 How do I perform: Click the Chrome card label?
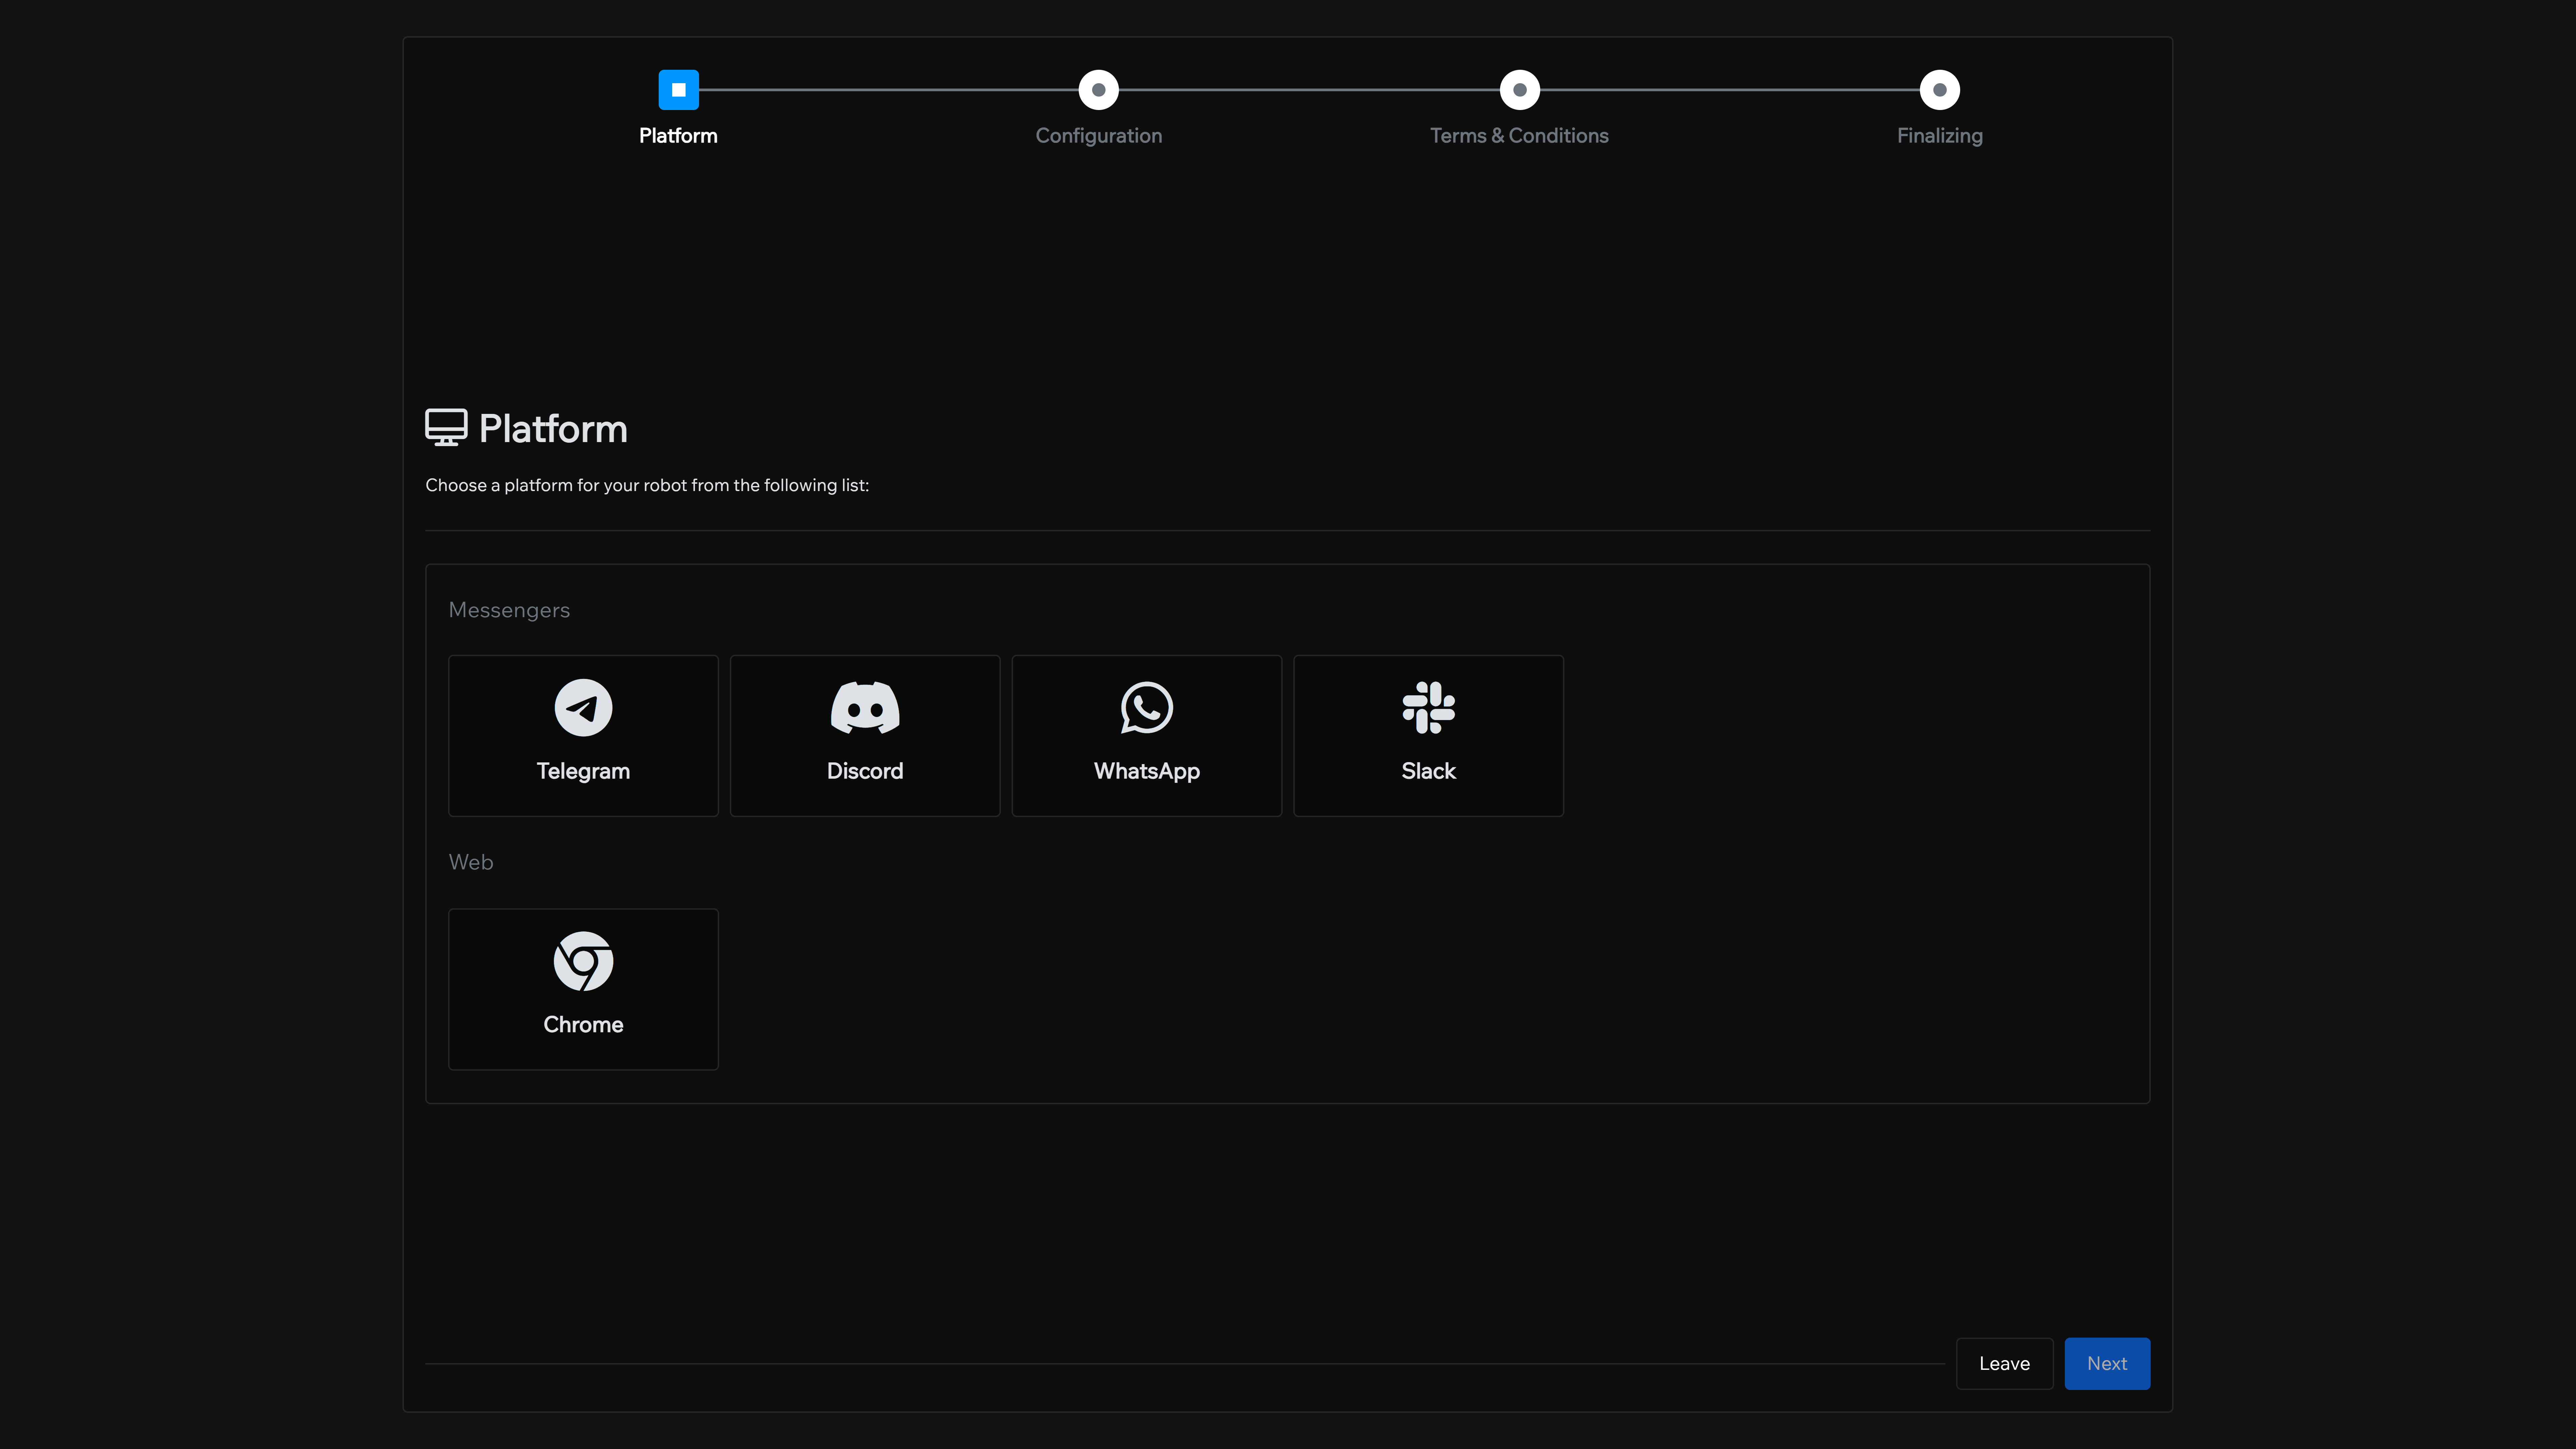pyautogui.click(x=583, y=1025)
